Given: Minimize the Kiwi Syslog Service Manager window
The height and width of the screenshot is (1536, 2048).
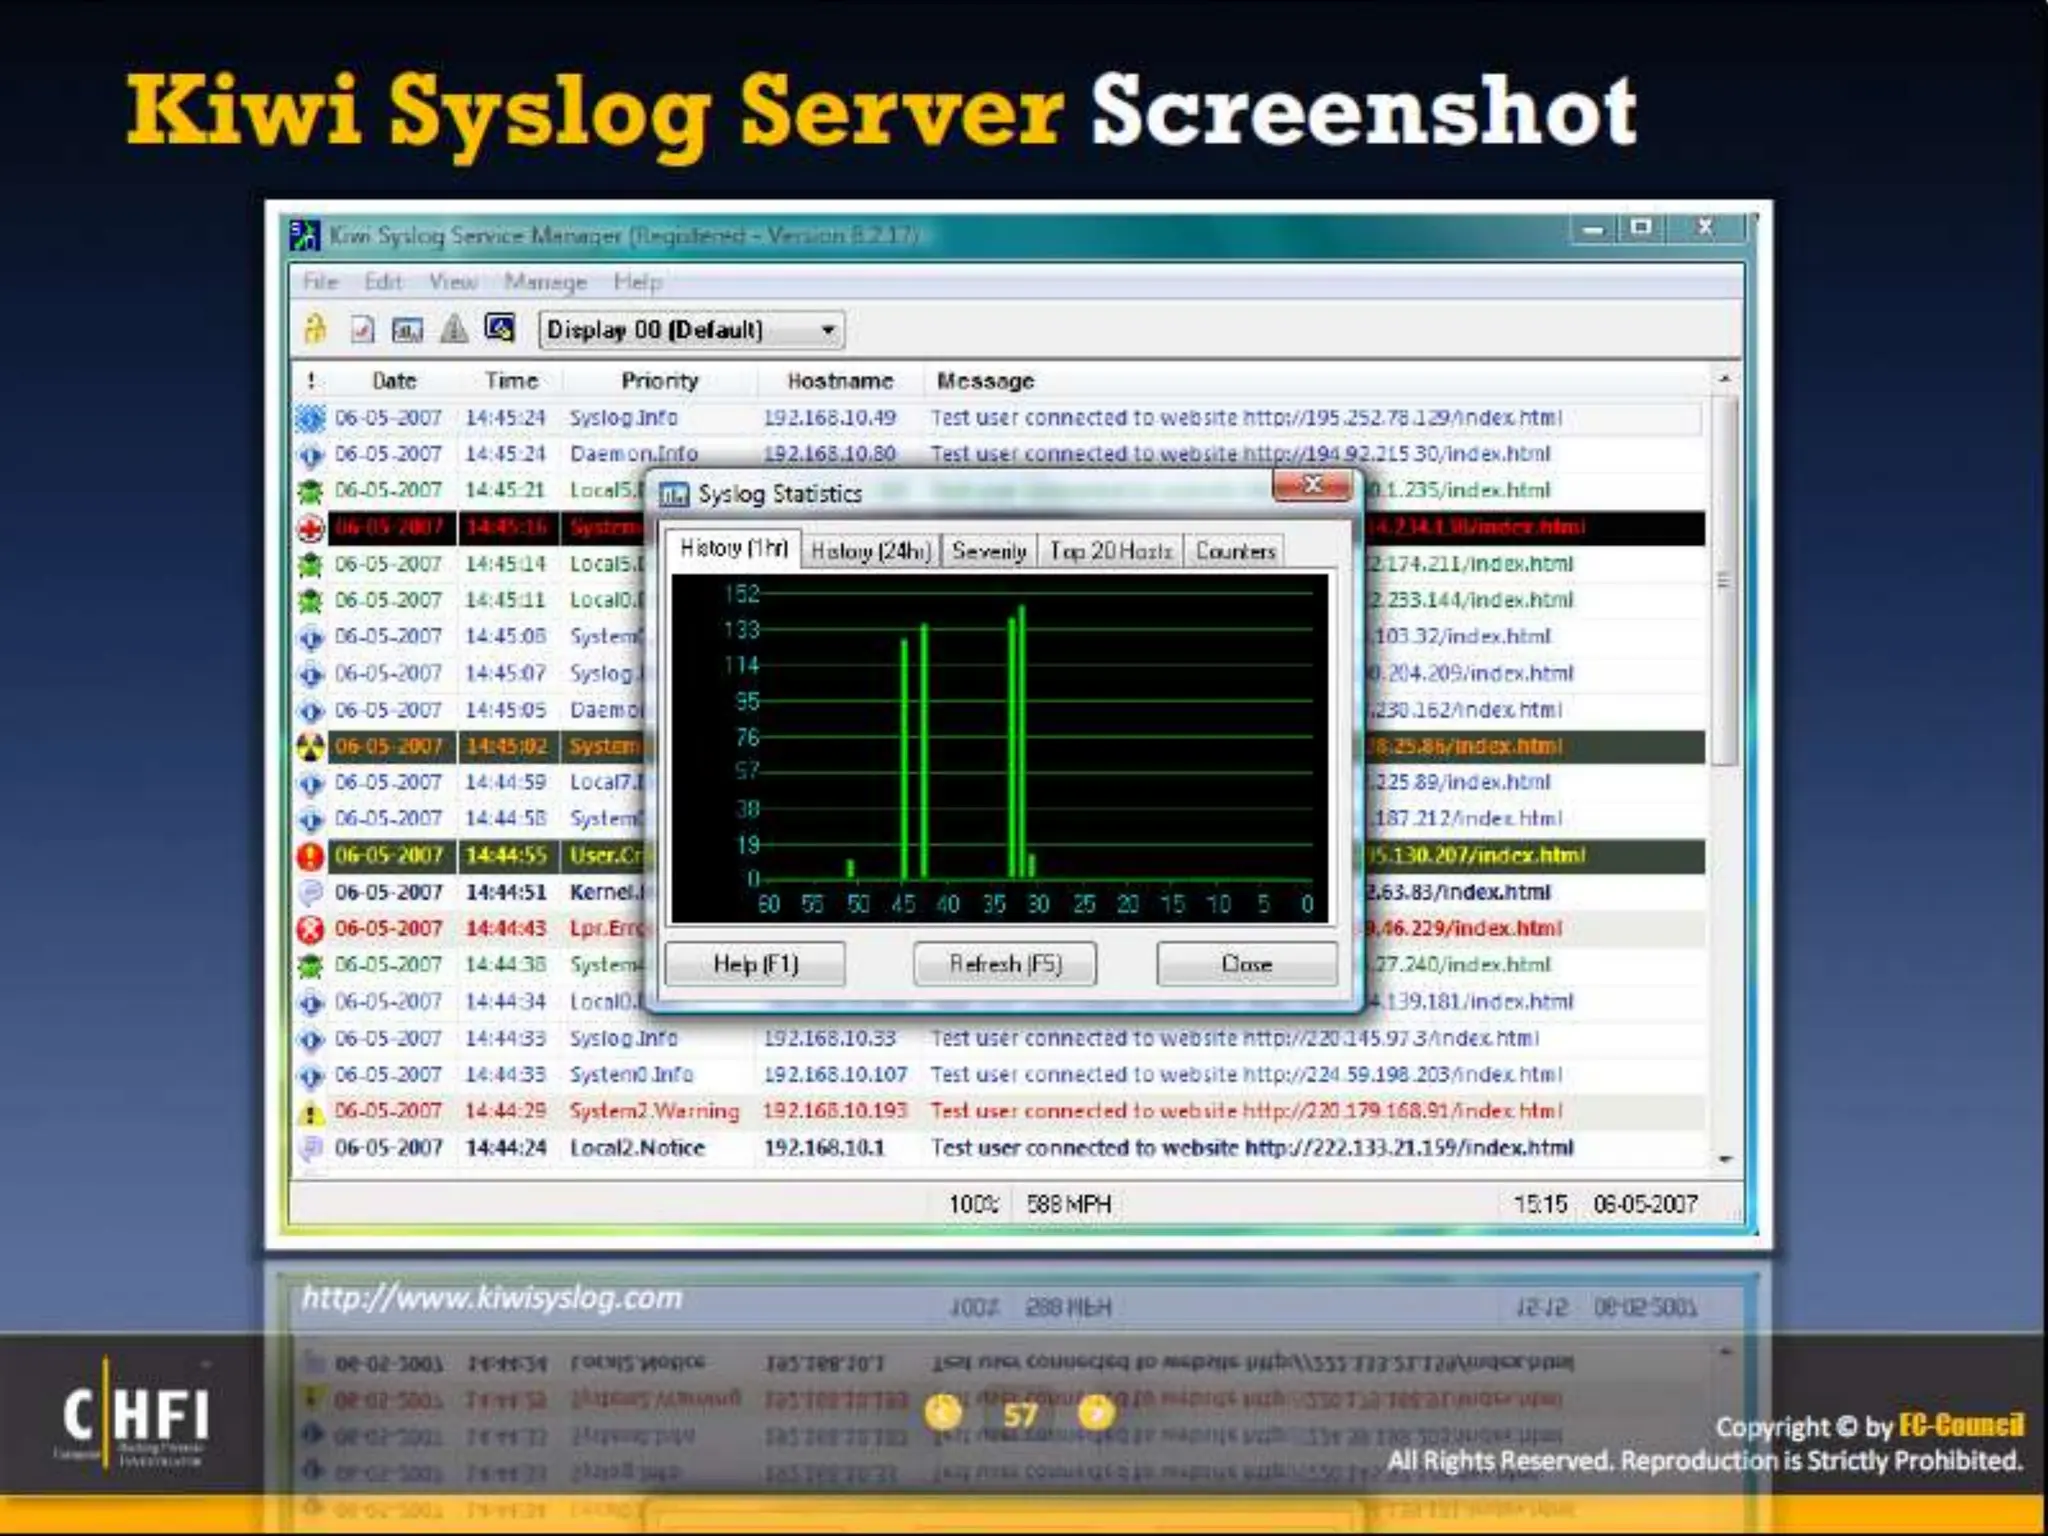Looking at the screenshot, I should pos(1594,229).
